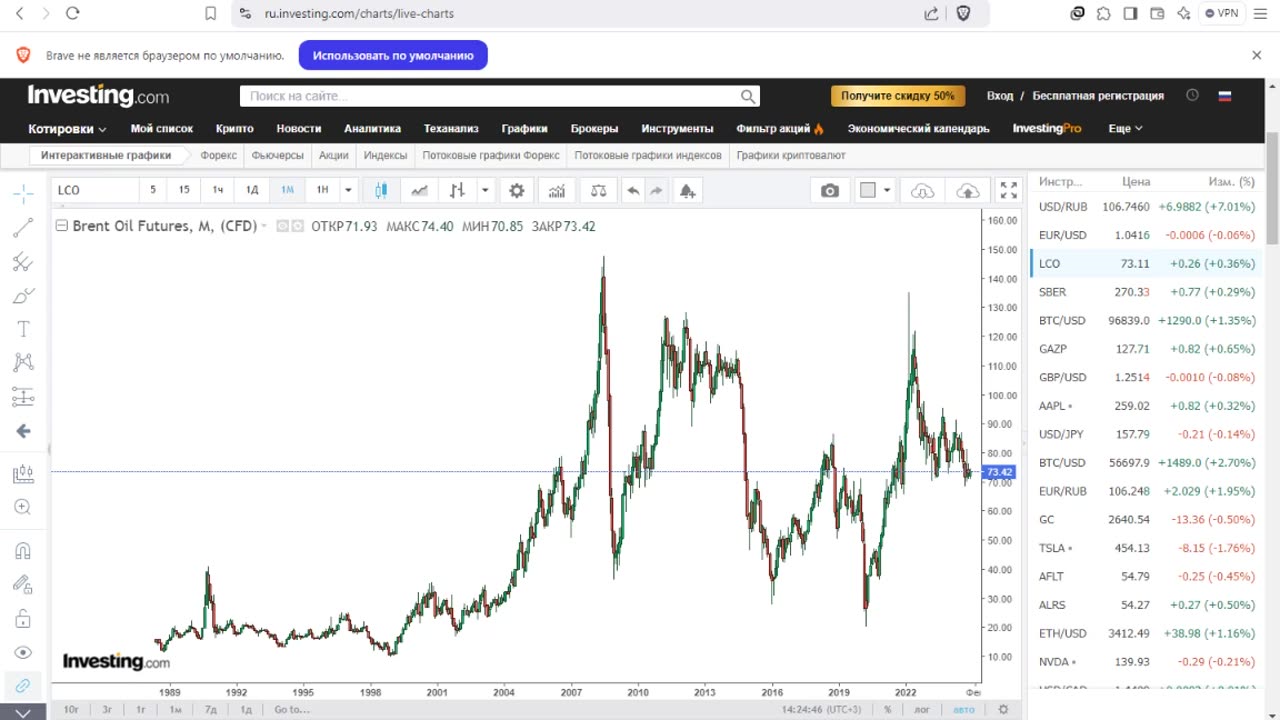The width and height of the screenshot is (1280, 720).
Task: Switch to the Форекс charts tab
Action: click(x=218, y=155)
